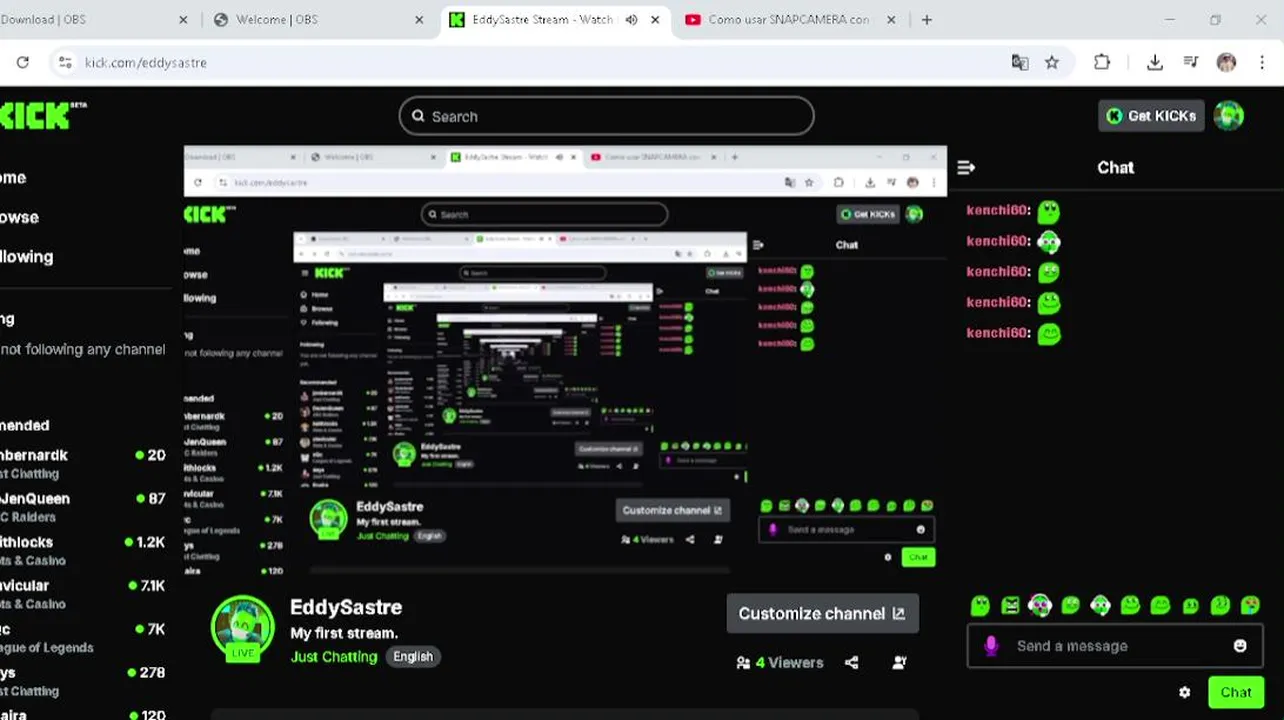Pick the diamond-shaped emote wearing a headset
1284x720 pixels.
1100,605
